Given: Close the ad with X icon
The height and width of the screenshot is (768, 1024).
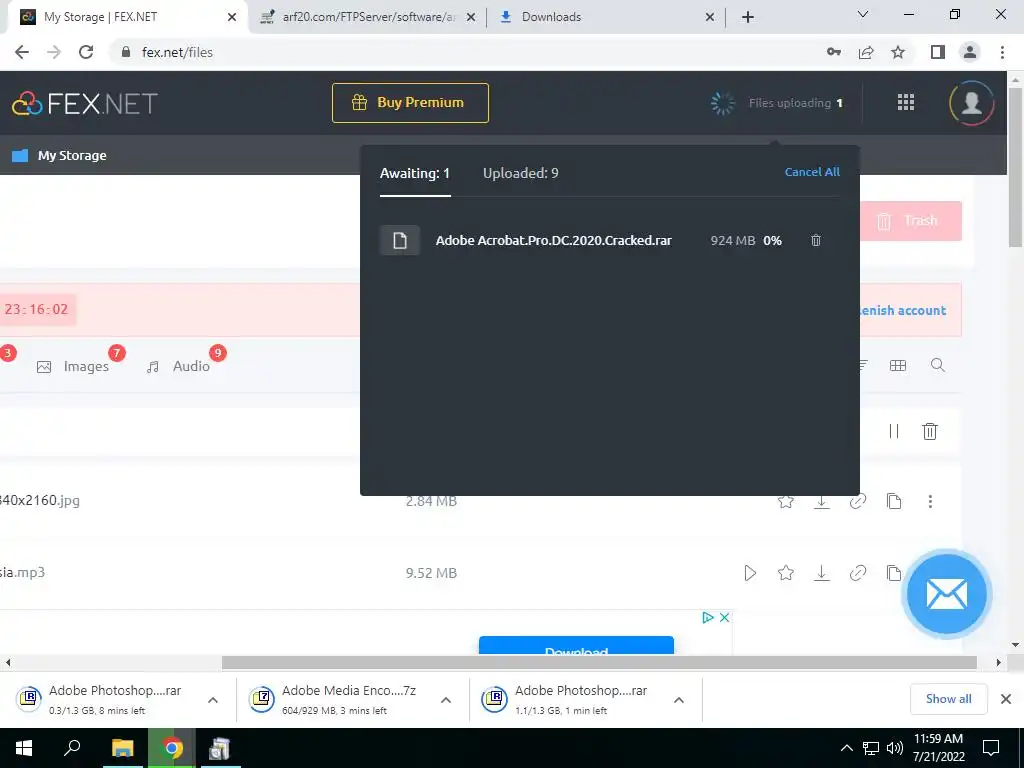Looking at the screenshot, I should (724, 617).
